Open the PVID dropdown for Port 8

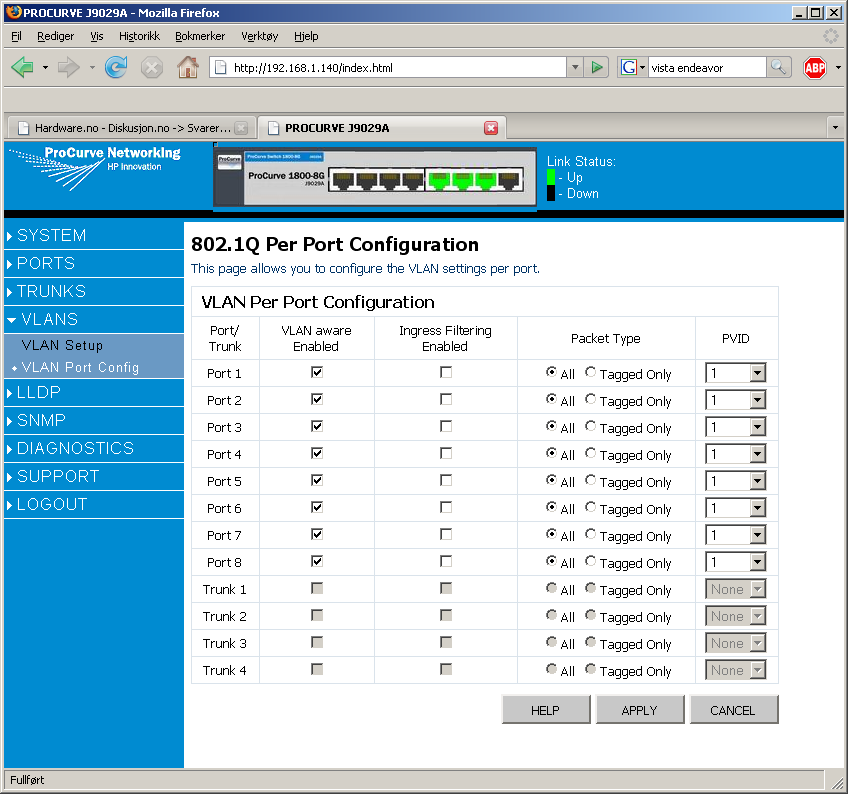coord(757,562)
